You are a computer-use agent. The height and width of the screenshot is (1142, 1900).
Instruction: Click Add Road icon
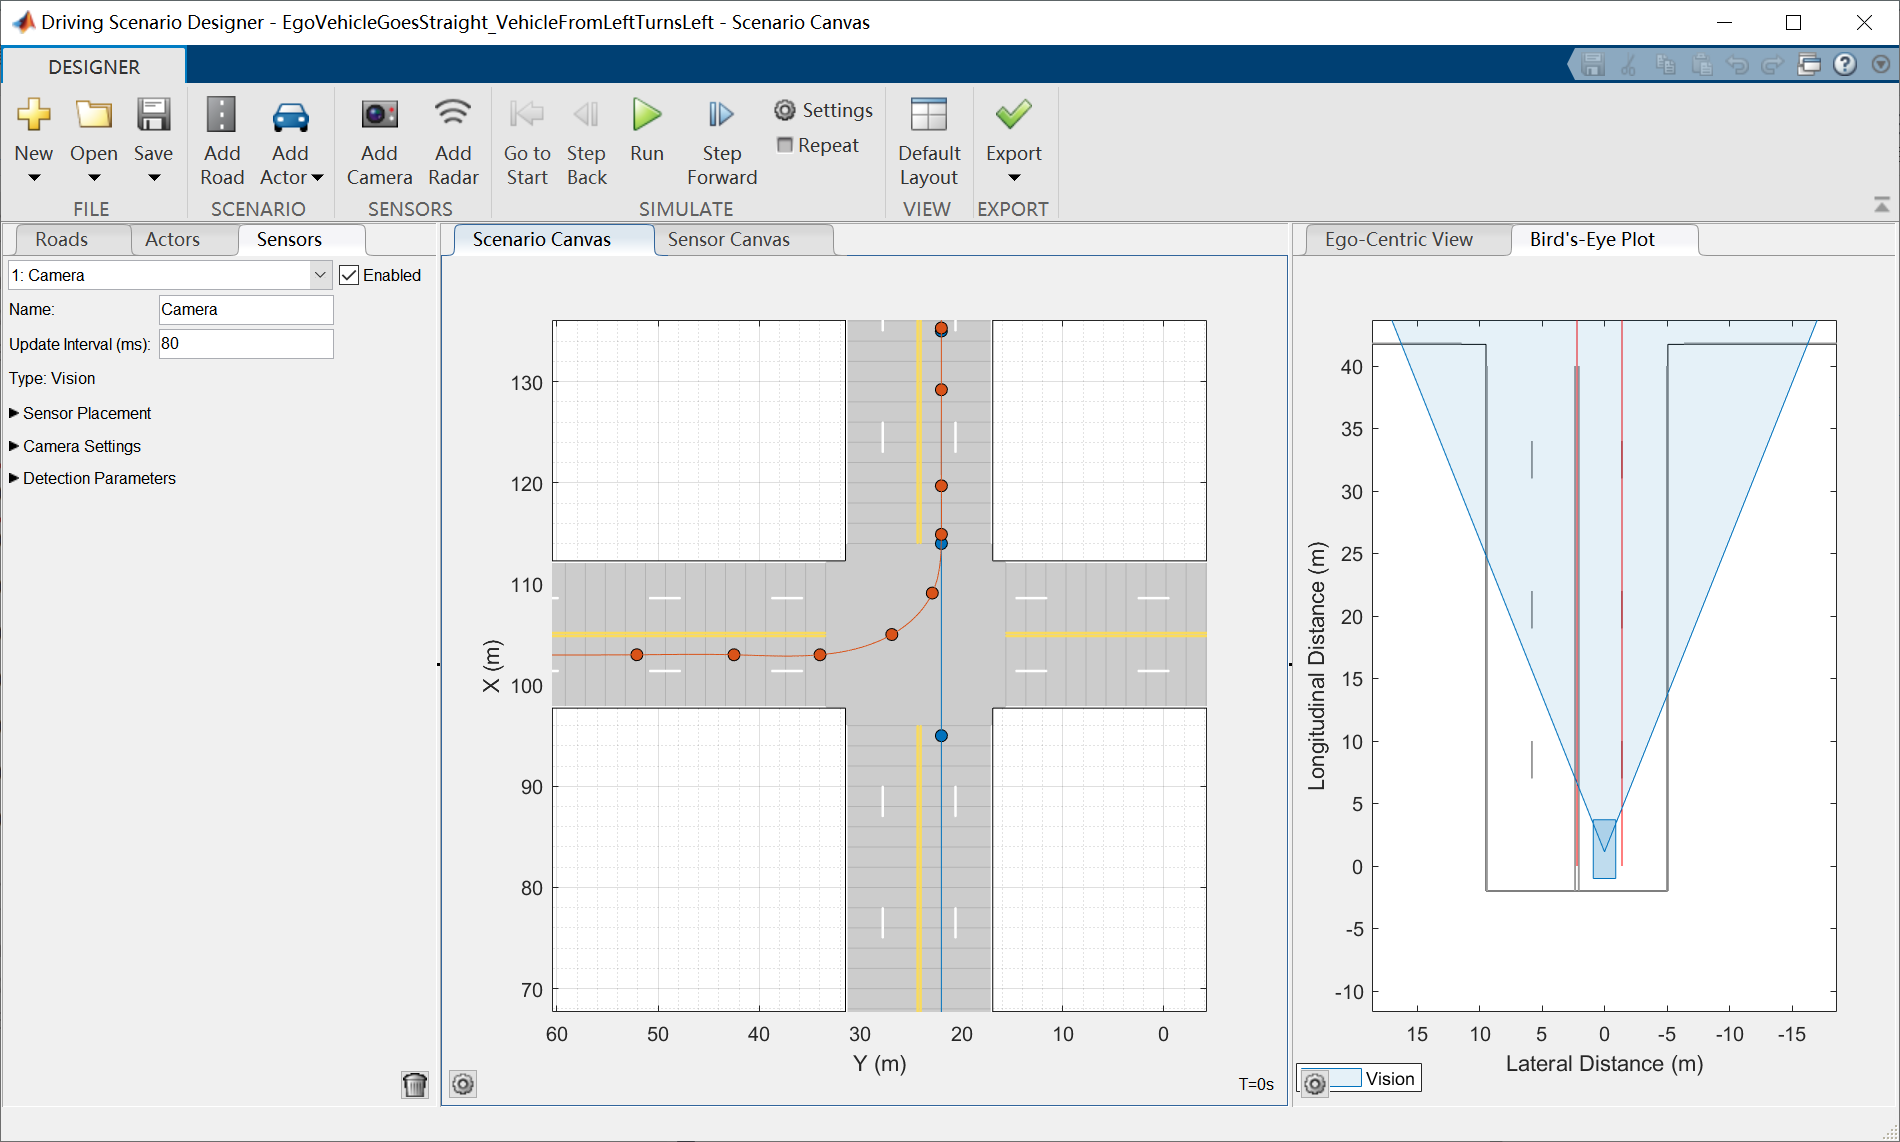tap(221, 115)
